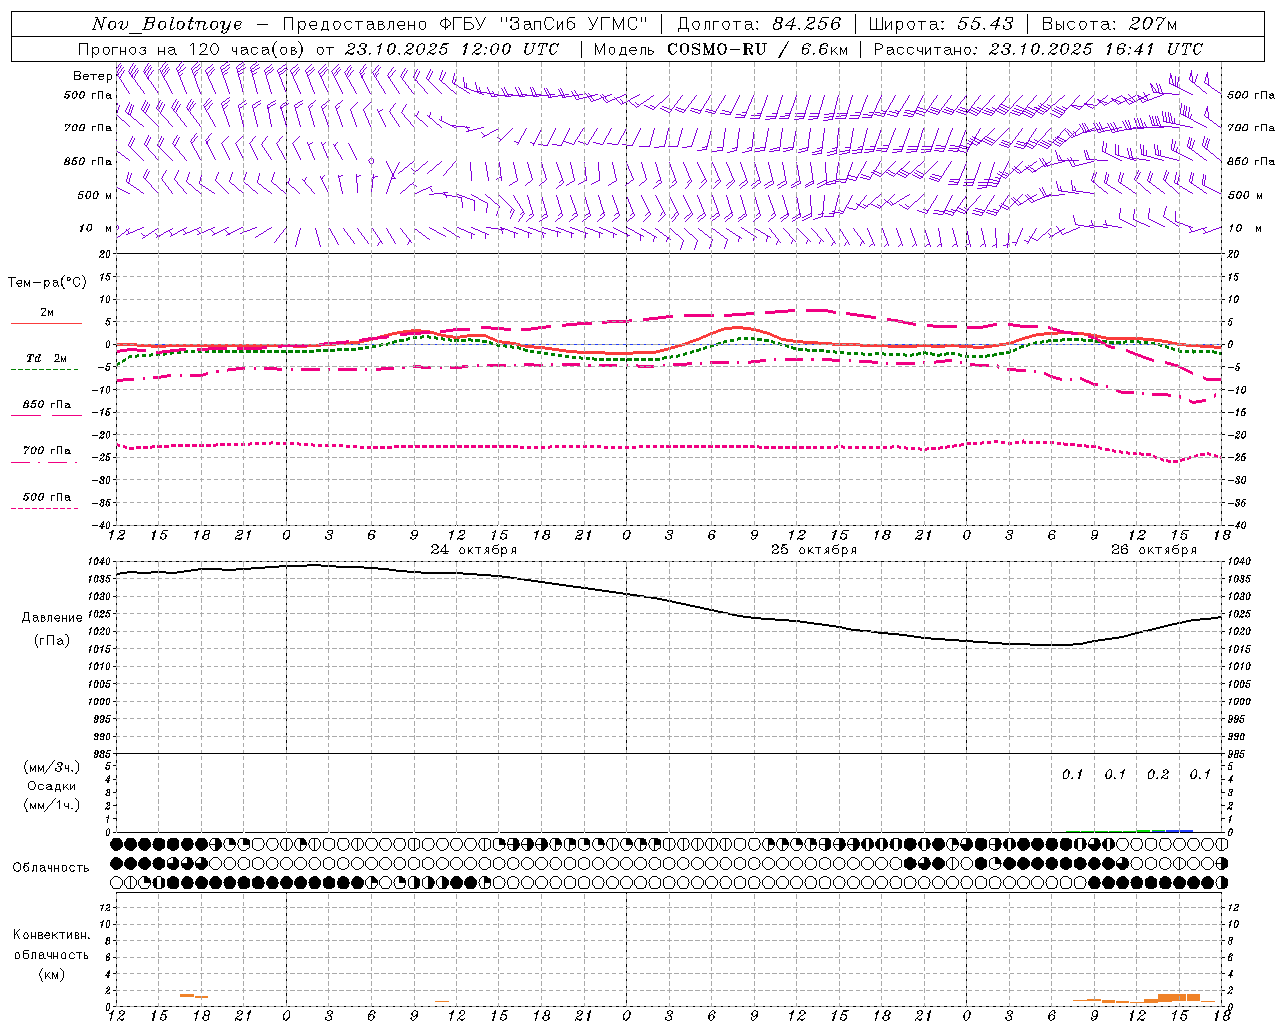The image size is (1280, 1024).
Task: Click the red 2м legend line sample
Action: [x=46, y=323]
